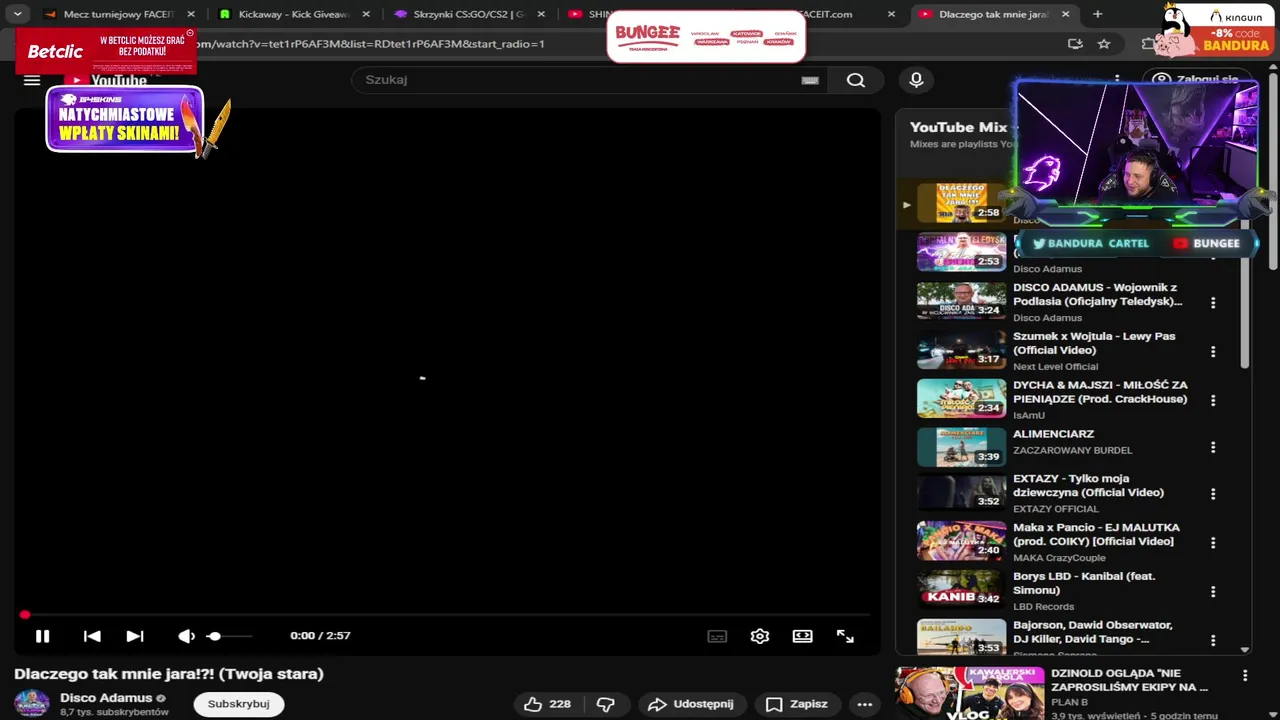Click the red video progress bar
The image size is (1280, 720).
click(446, 615)
